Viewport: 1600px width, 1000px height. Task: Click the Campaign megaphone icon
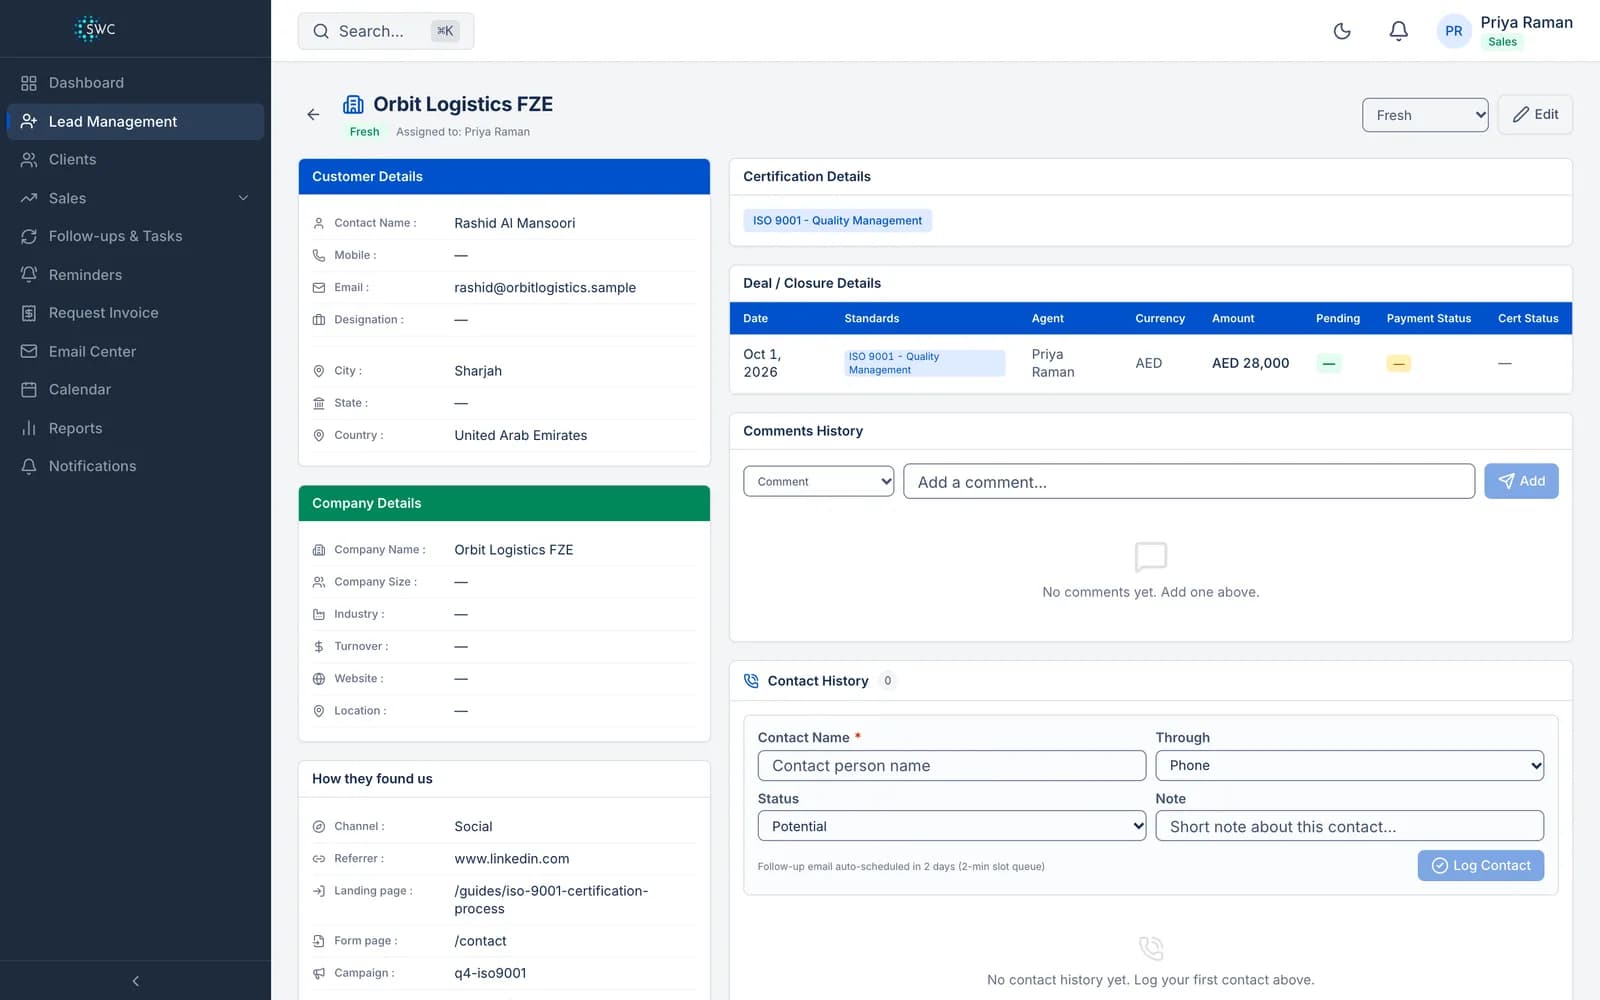click(x=319, y=973)
